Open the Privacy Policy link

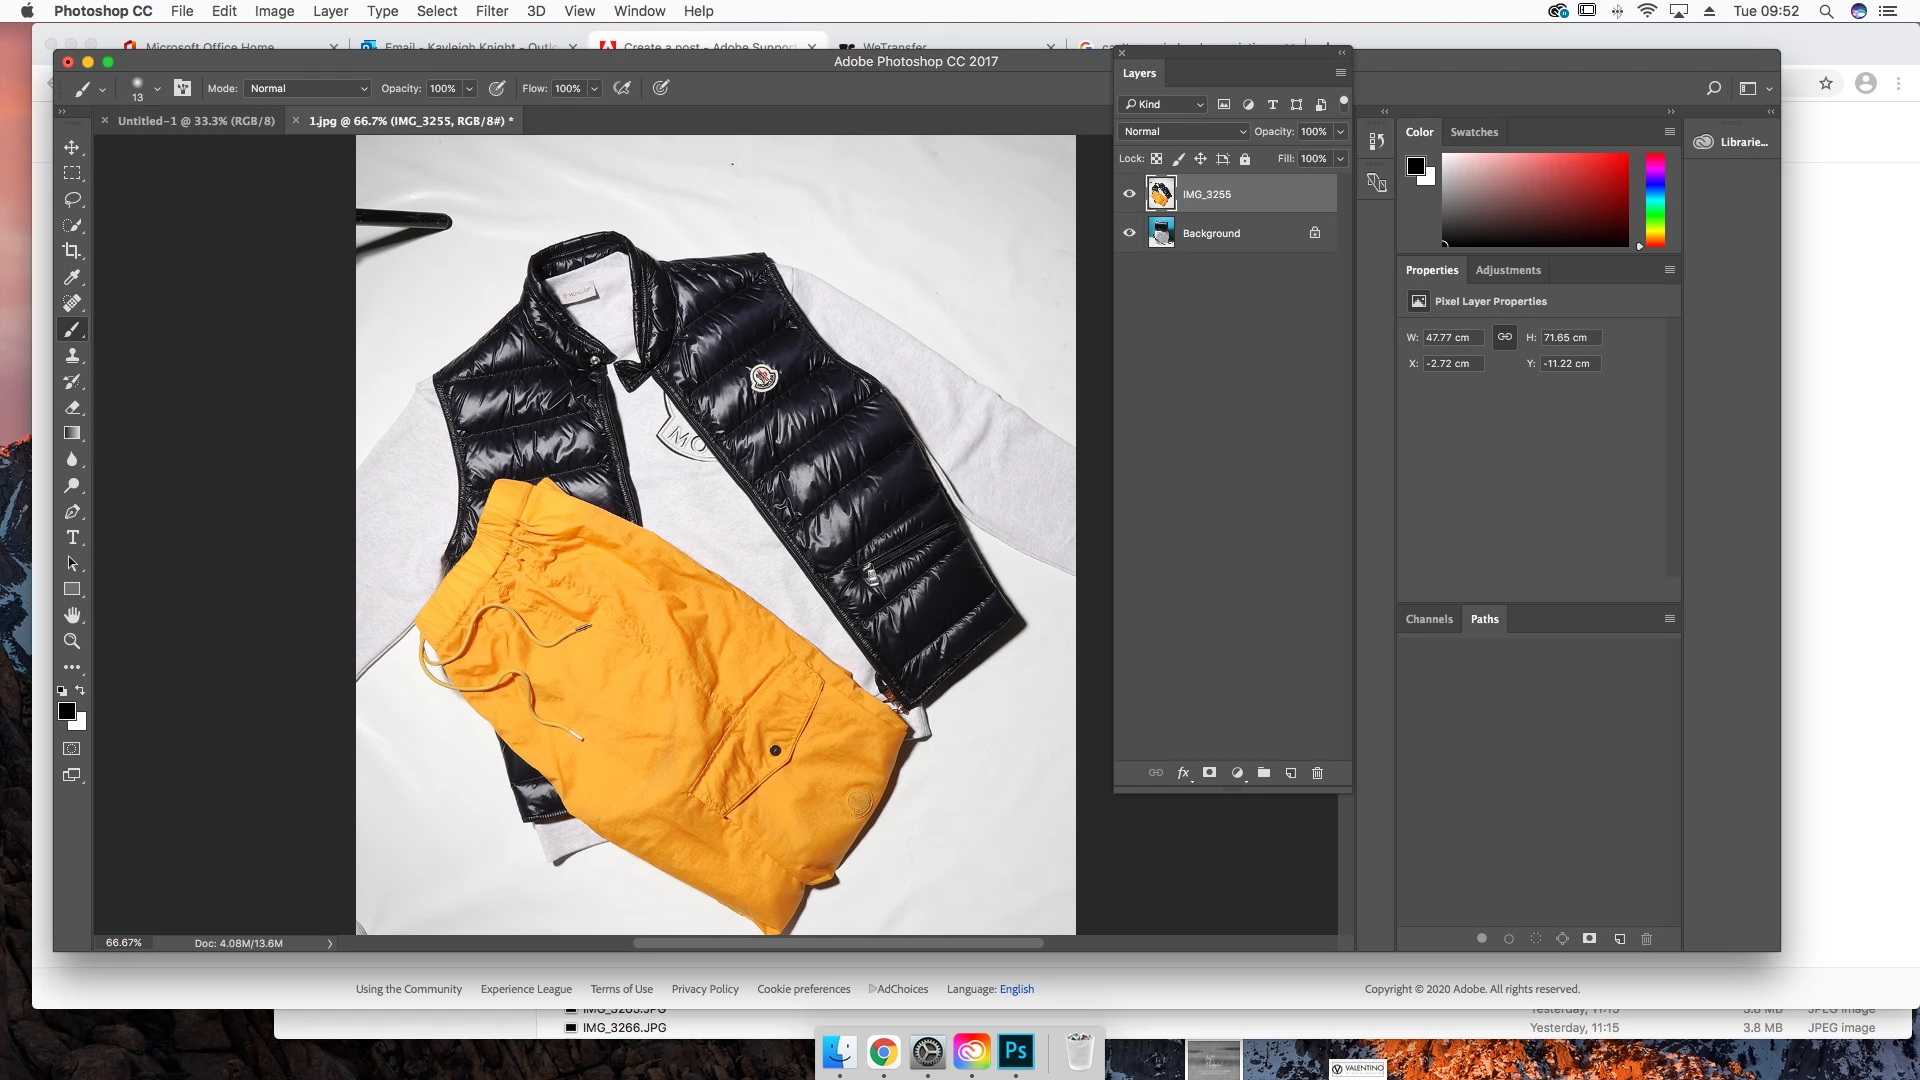point(705,989)
